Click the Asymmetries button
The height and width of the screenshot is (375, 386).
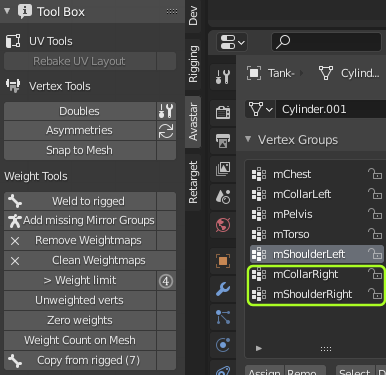[80, 131]
